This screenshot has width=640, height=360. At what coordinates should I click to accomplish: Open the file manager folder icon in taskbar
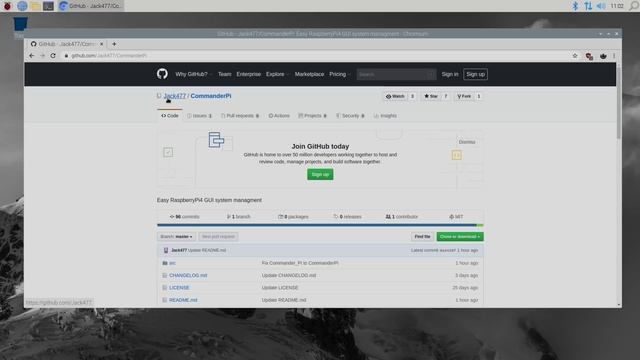[35, 6]
